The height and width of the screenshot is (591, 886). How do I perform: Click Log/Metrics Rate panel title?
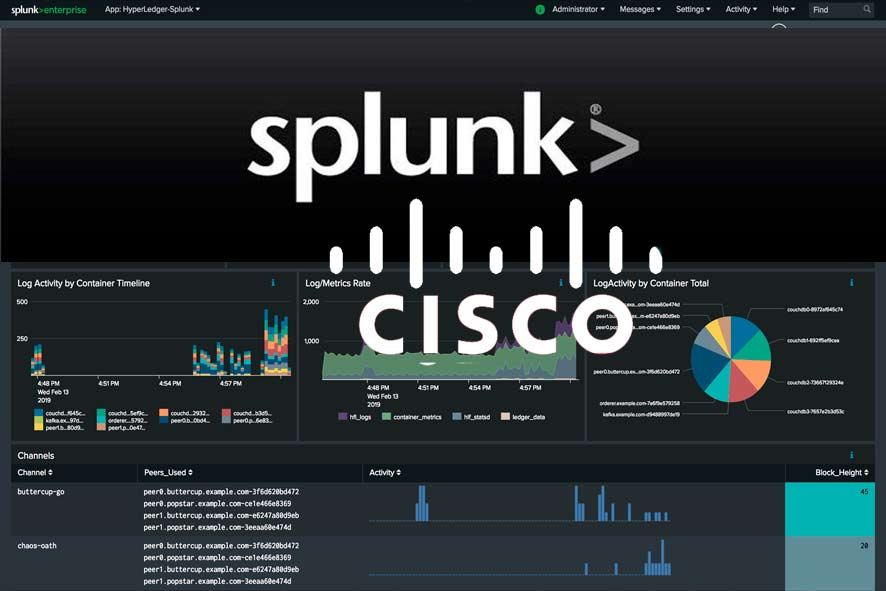[x=338, y=283]
